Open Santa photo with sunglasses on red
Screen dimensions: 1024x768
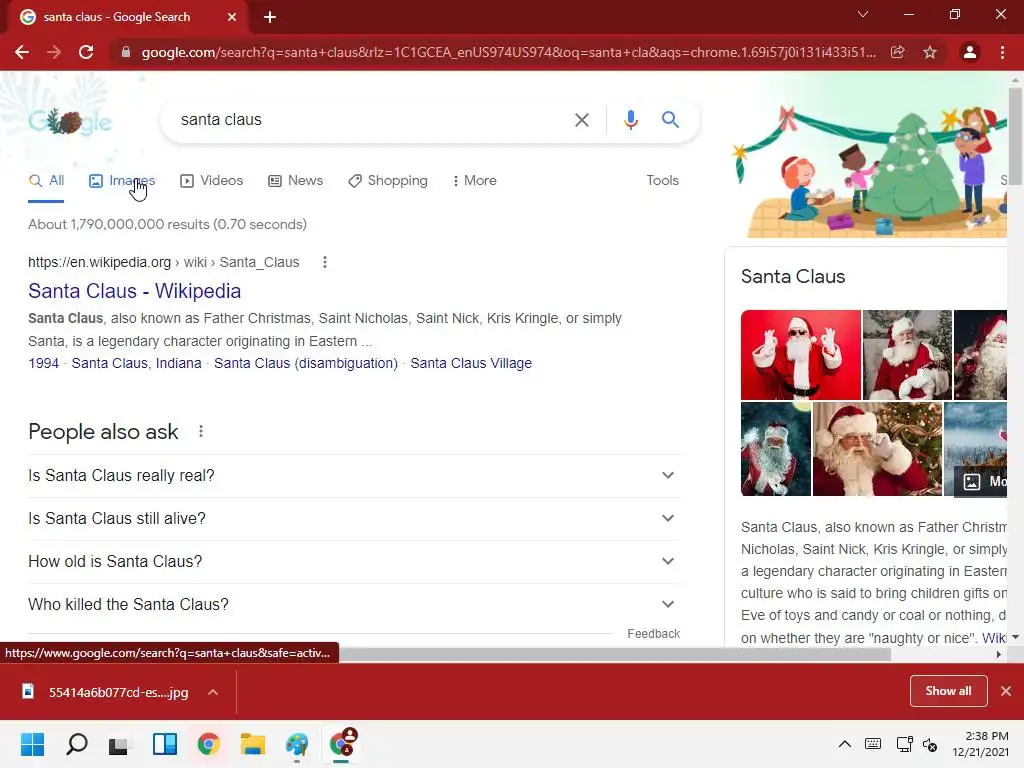[801, 355]
